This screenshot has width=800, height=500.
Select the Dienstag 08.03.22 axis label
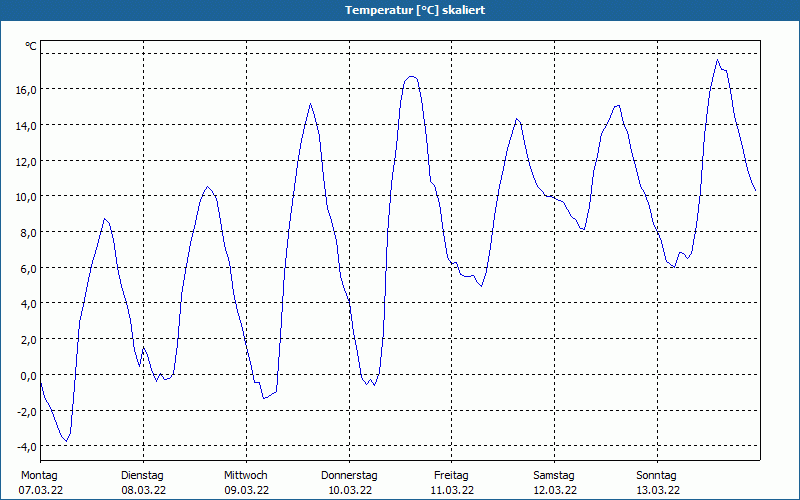click(143, 482)
